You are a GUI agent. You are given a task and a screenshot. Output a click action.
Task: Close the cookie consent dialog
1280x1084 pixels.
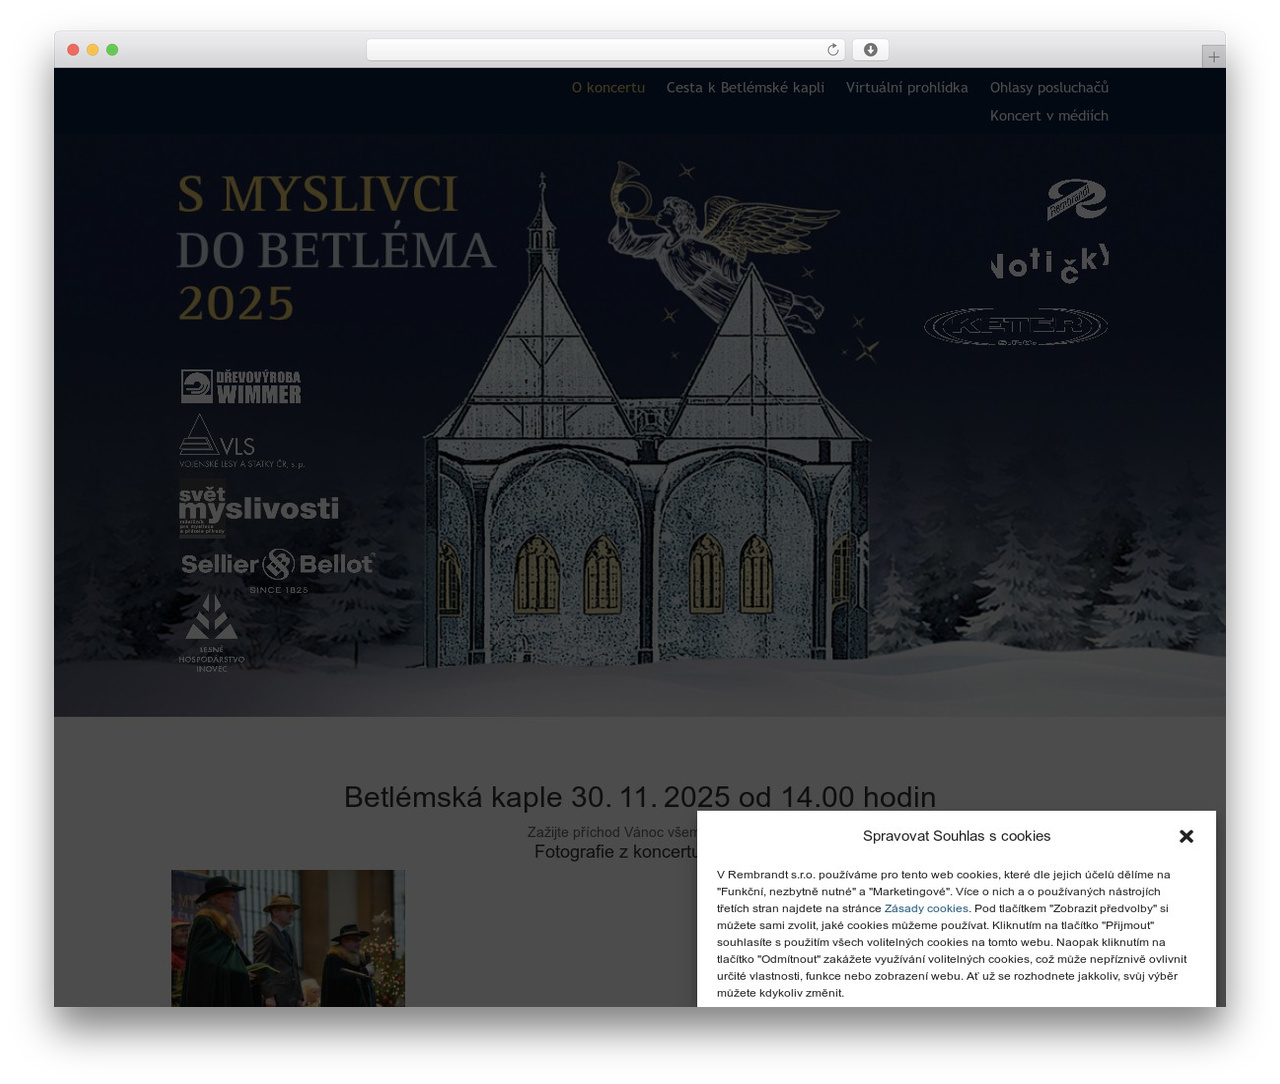click(1186, 836)
